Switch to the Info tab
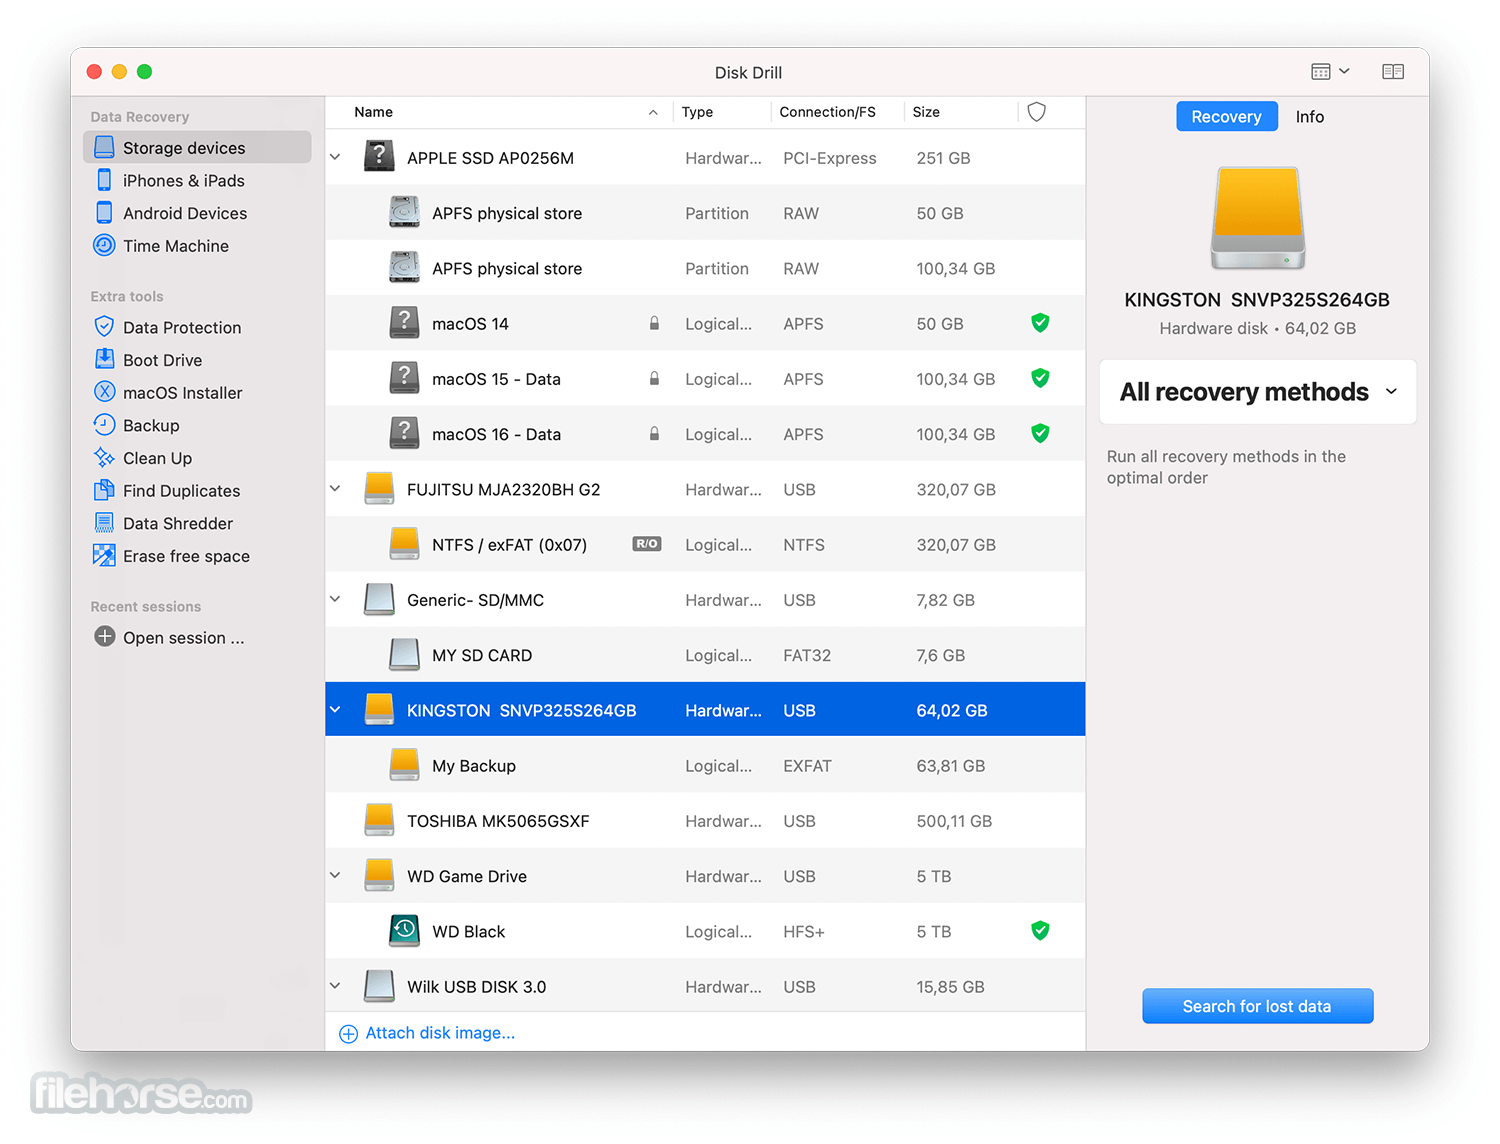This screenshot has width=1500, height=1144. (1309, 116)
